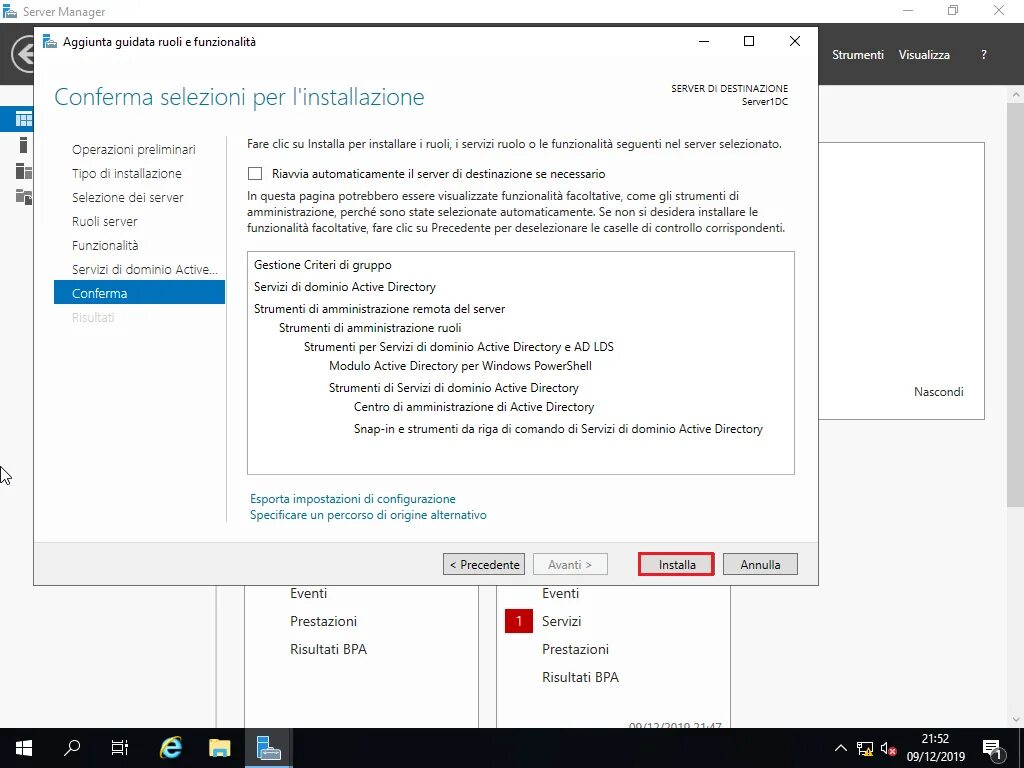Select Strumenti di amministrazione remota del server
The image size is (1024, 768).
point(379,309)
